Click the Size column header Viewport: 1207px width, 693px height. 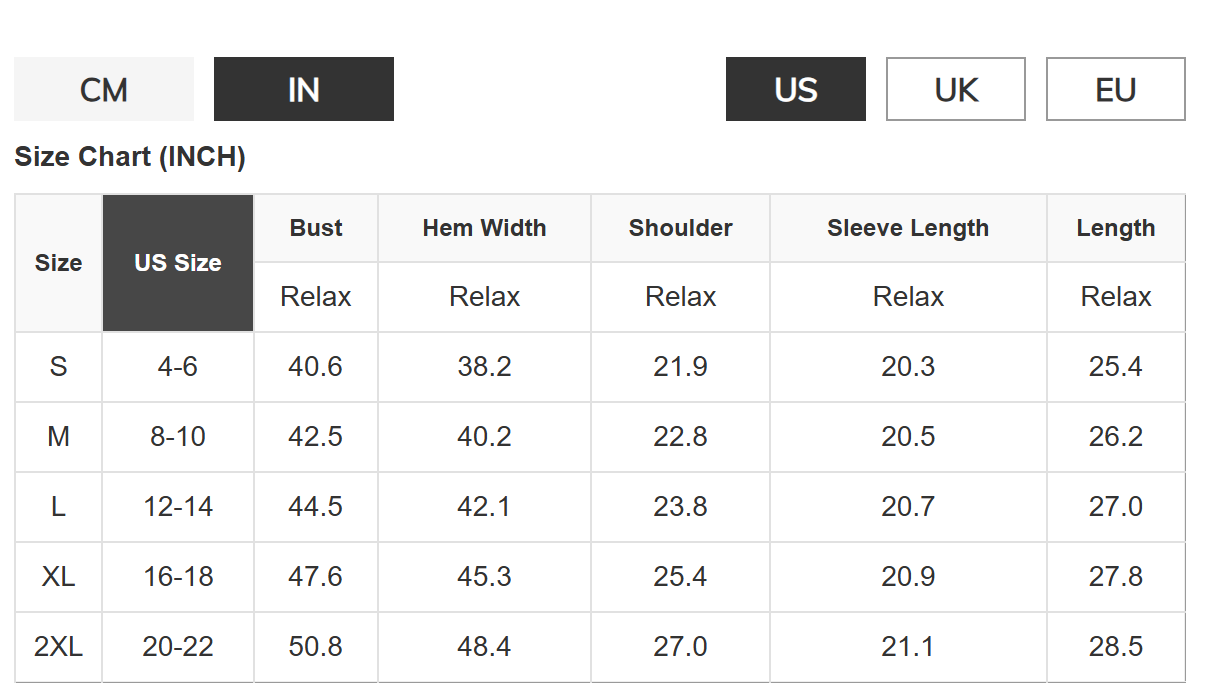[x=58, y=263]
